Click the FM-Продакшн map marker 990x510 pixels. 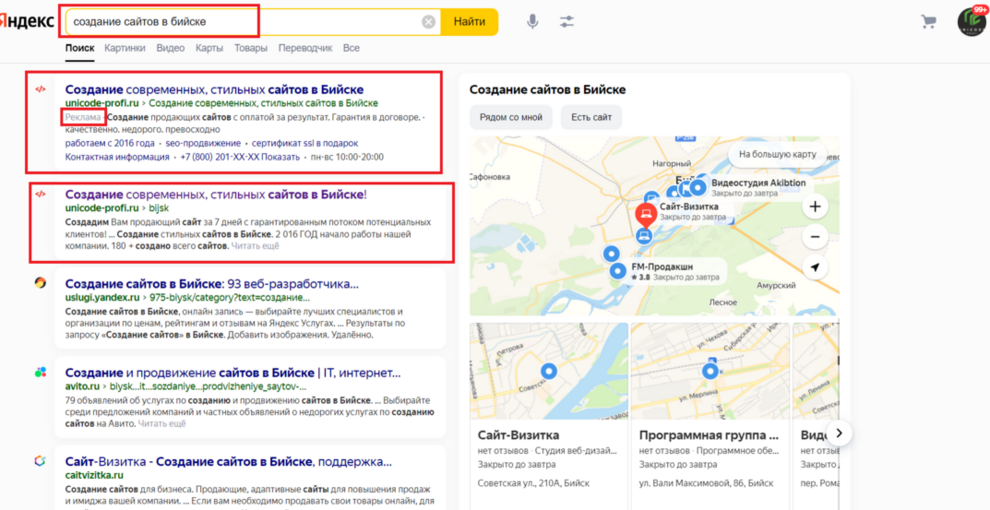tap(618, 272)
